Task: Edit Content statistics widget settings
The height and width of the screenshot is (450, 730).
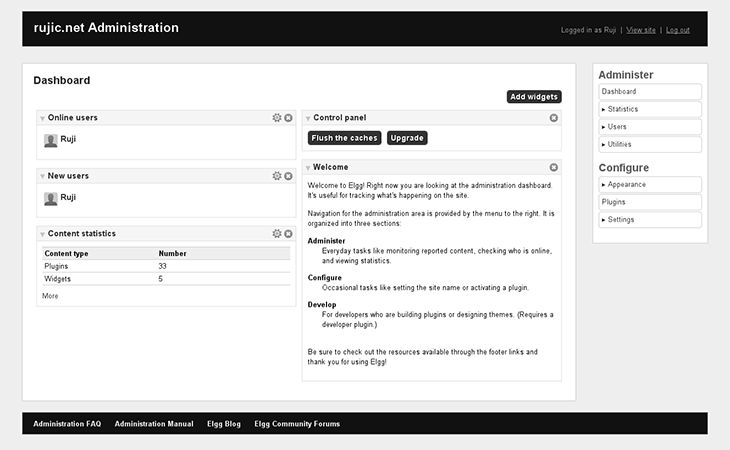Action: (277, 234)
